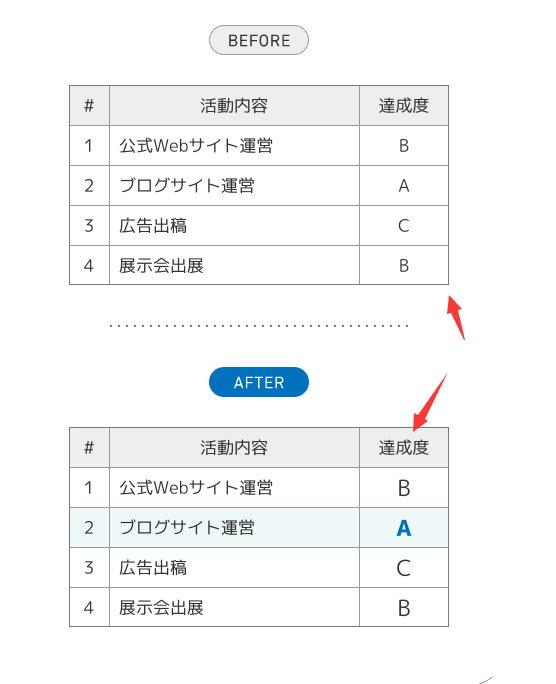The width and height of the screenshot is (556, 684).
Task: Click the bold blue A grade cell
Action: (x=404, y=528)
